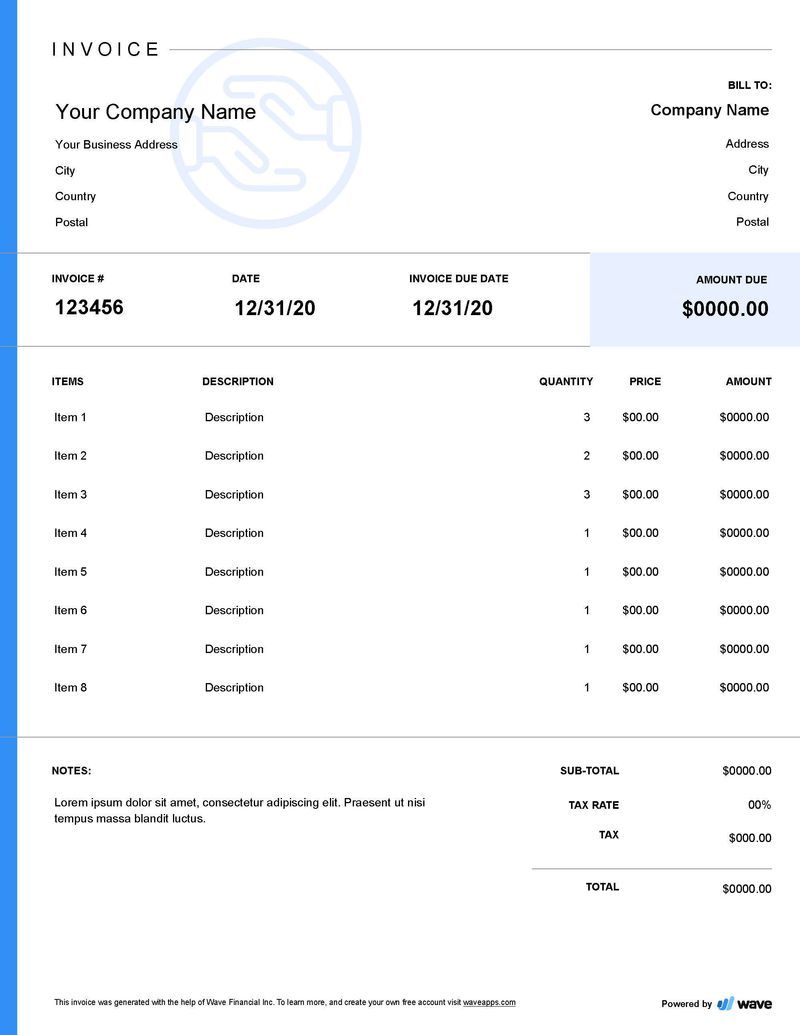800x1035 pixels.
Task: Click the DESCRIPTION column header
Action: click(238, 382)
